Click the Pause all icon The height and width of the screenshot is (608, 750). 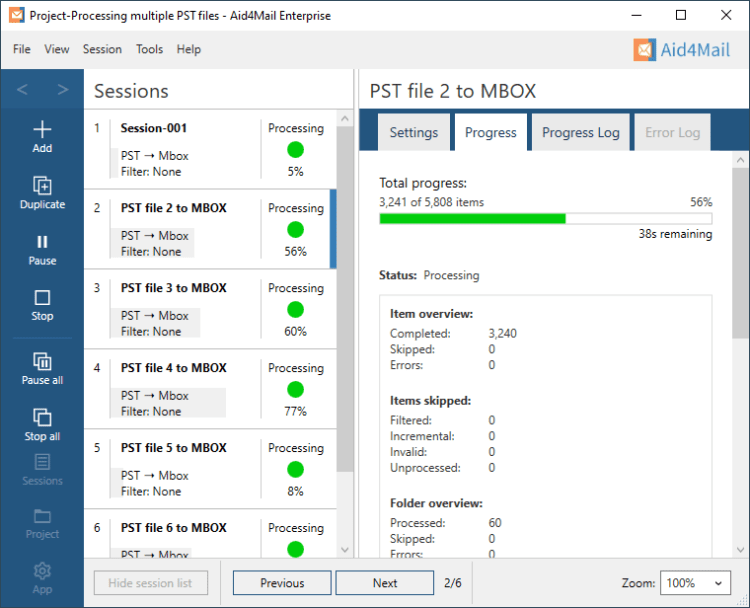coord(42,362)
